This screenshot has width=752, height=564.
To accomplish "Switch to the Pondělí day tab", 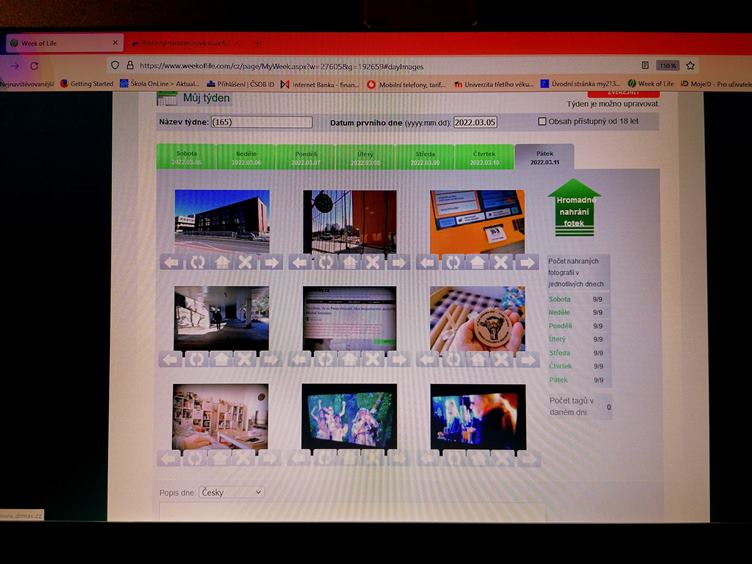I will [x=306, y=158].
